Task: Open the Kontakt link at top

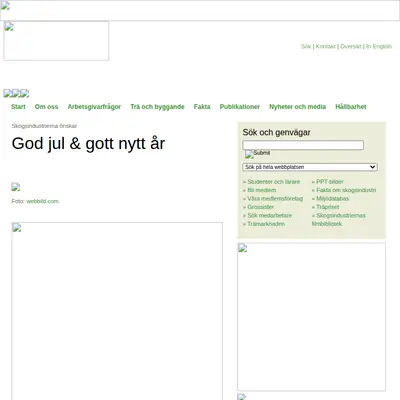Action: [325, 46]
